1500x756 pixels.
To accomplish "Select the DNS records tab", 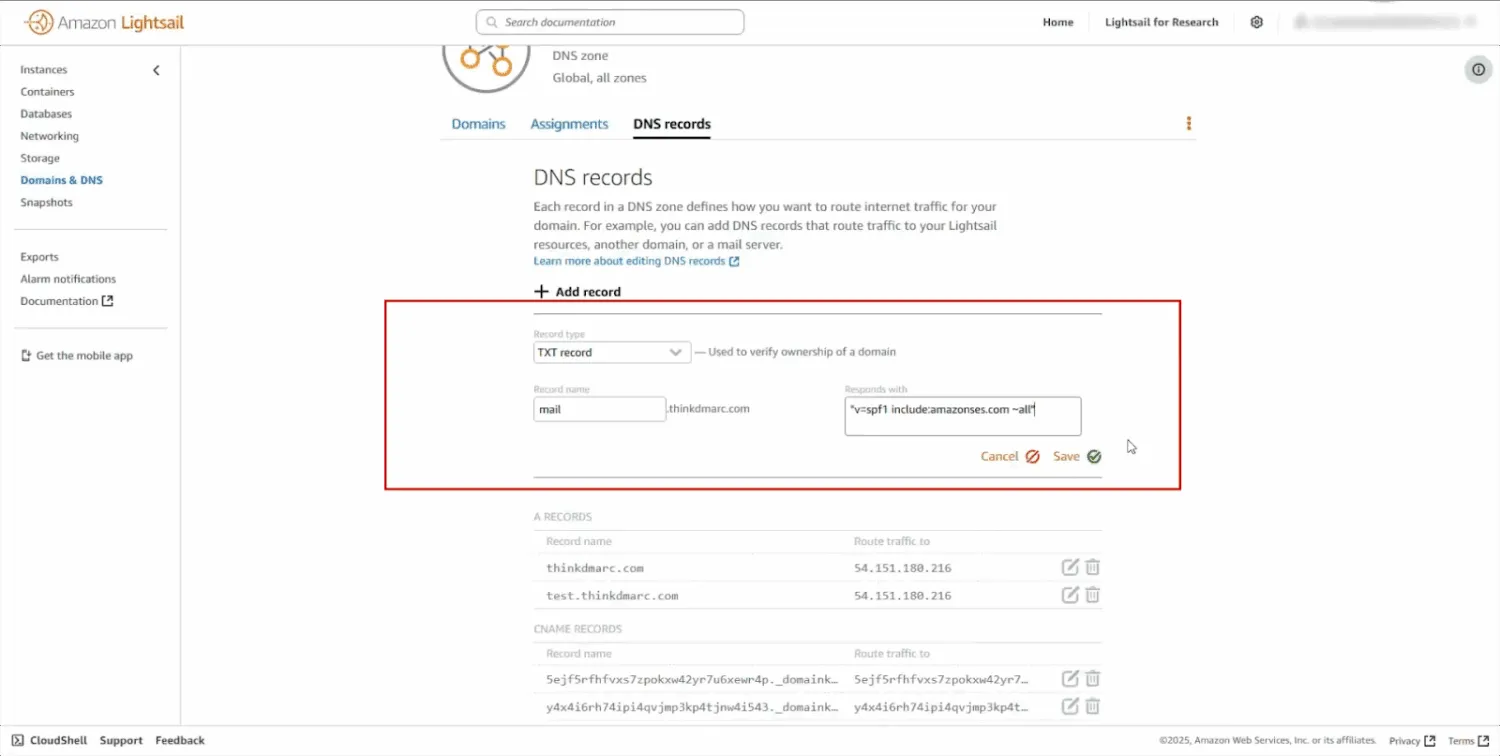I will (672, 124).
